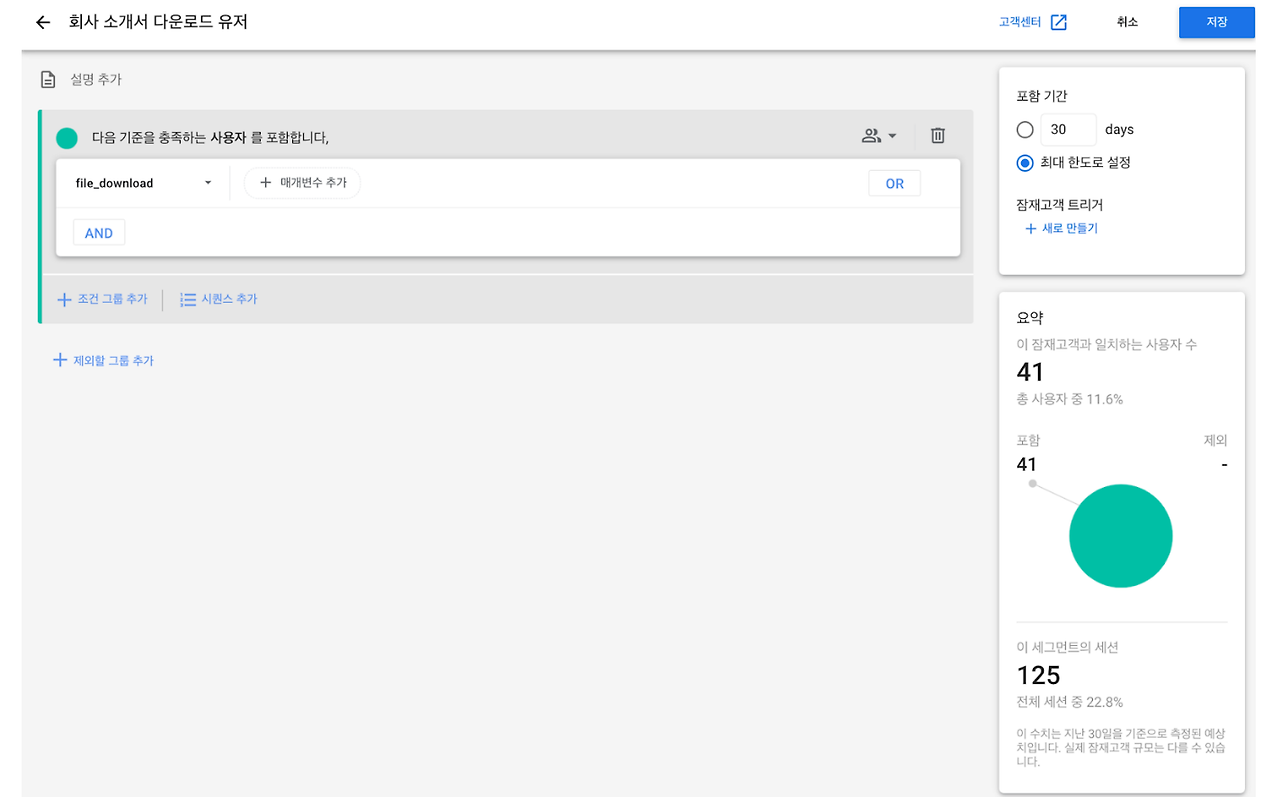The image size is (1280, 797).
Task: Click the external link icon beside 고객센터
Action: pos(1058,22)
